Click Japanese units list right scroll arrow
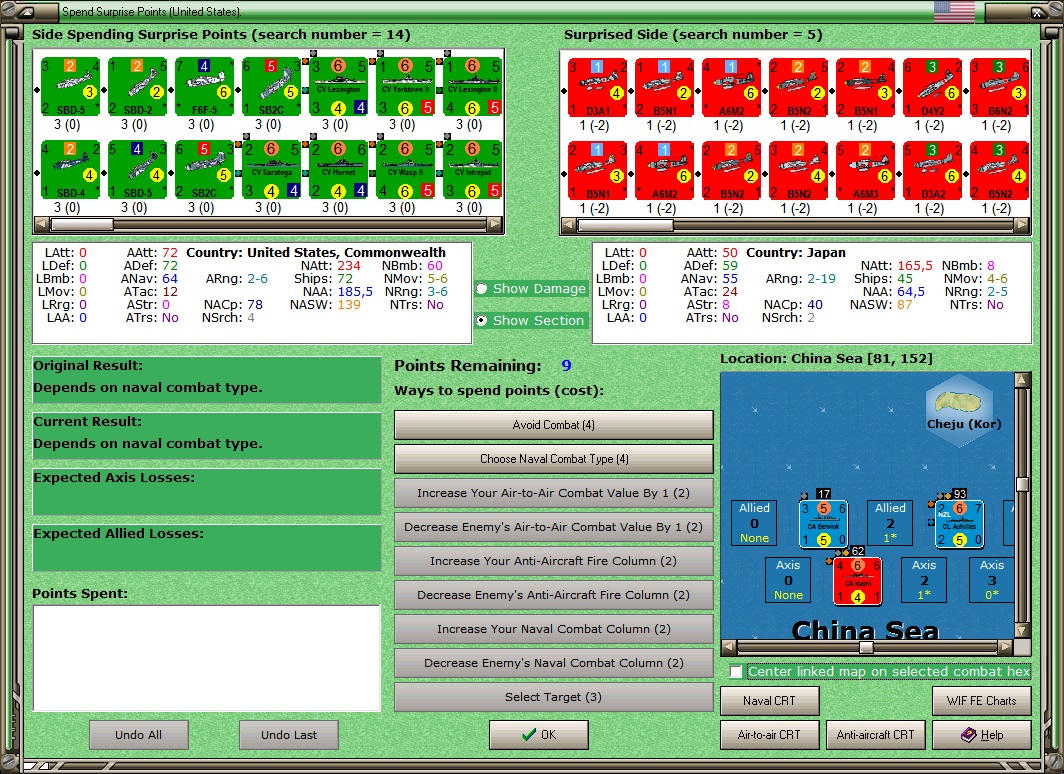Viewport: 1064px width, 774px height. pos(1022,225)
